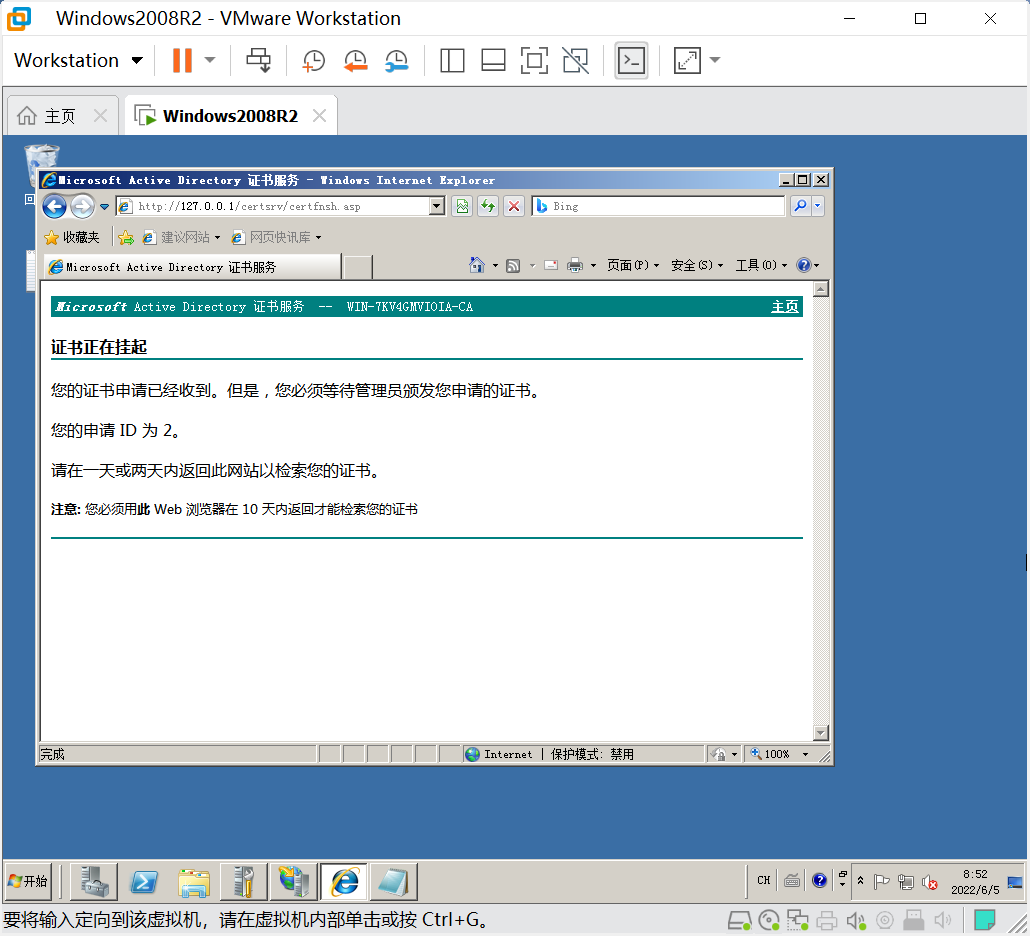
Task: Click the VMware stretch guest display icon
Action: coord(687,60)
